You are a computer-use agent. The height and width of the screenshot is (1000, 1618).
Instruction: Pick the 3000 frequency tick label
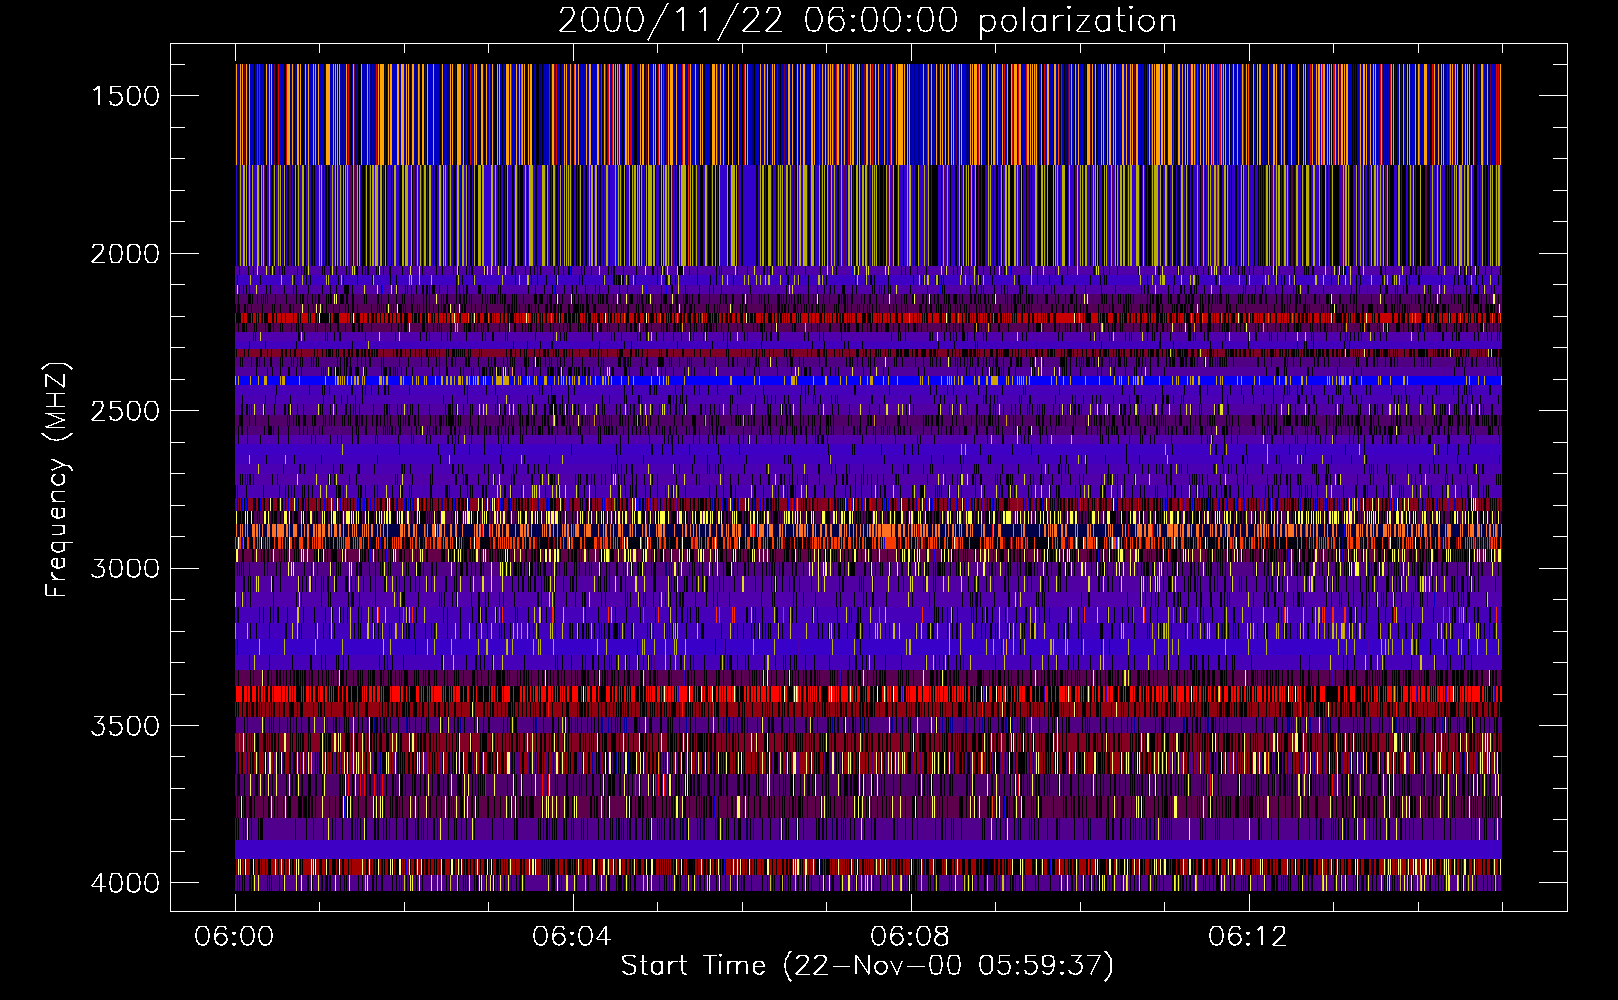point(125,569)
